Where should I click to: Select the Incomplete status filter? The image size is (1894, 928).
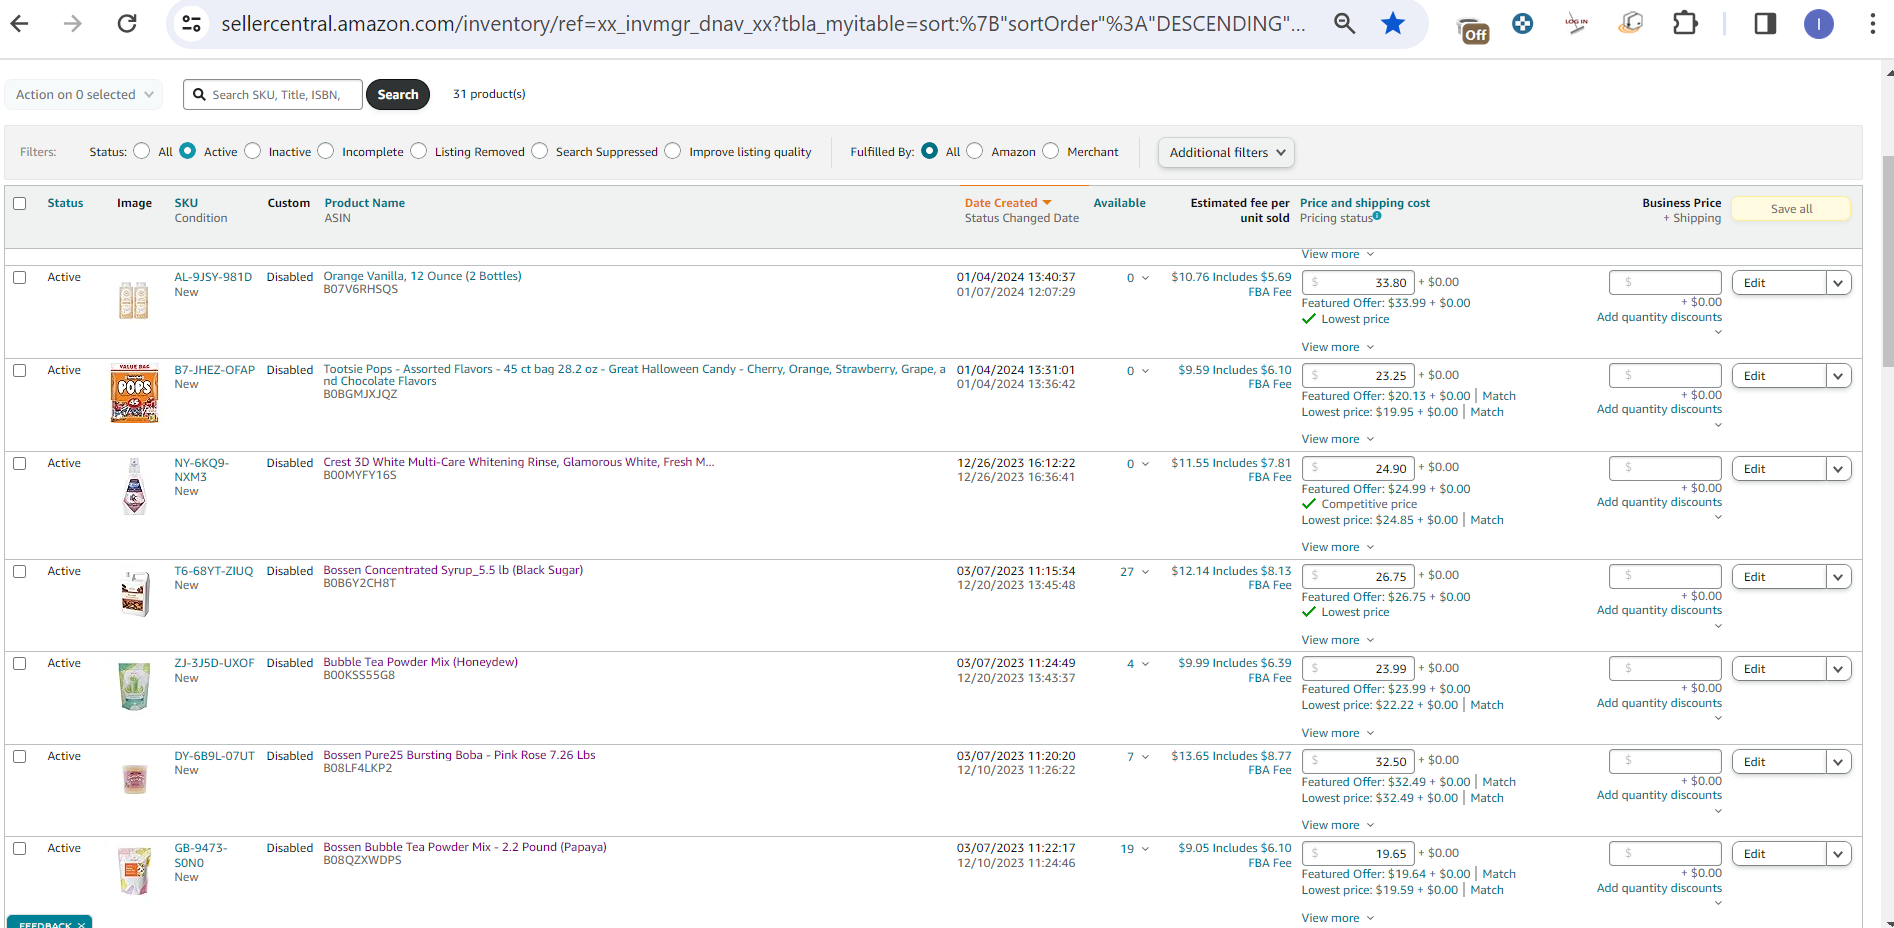pyautogui.click(x=326, y=151)
